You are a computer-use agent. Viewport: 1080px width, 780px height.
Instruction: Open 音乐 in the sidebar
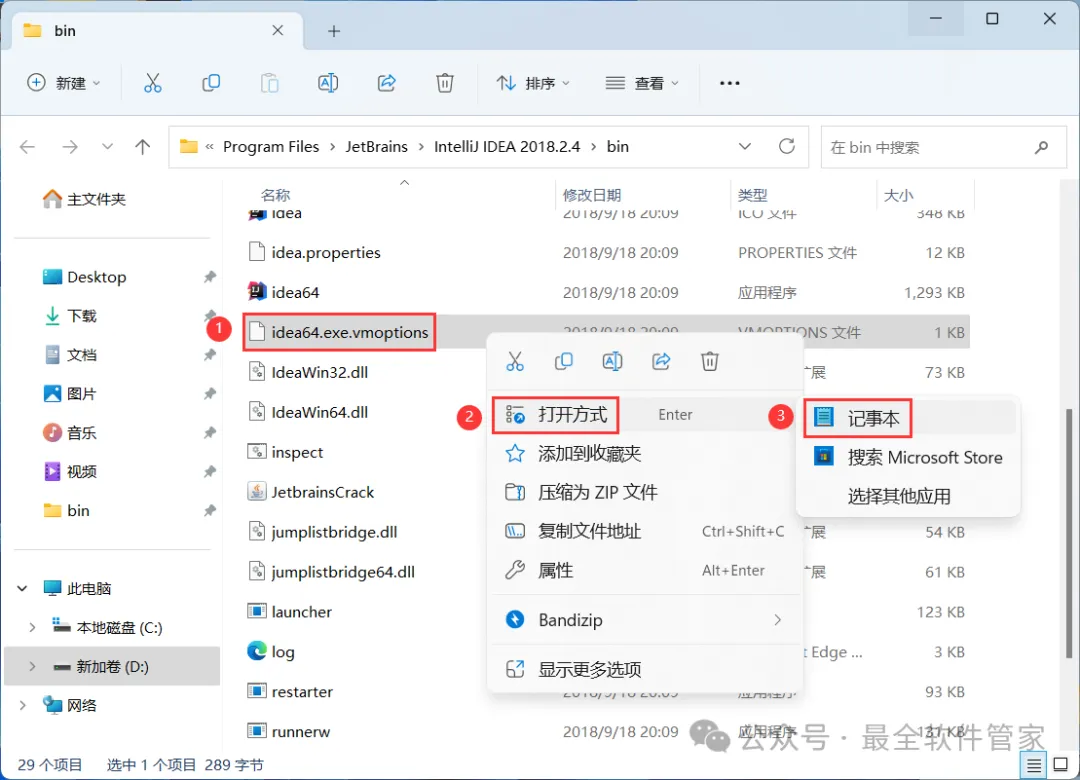pyautogui.click(x=70, y=433)
